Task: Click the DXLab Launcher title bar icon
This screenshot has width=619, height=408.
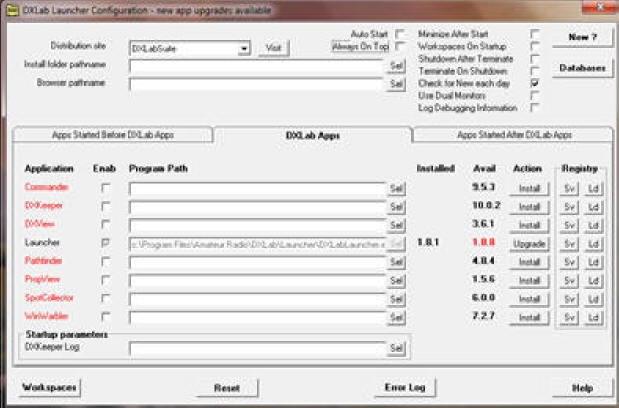Action: tap(12, 10)
